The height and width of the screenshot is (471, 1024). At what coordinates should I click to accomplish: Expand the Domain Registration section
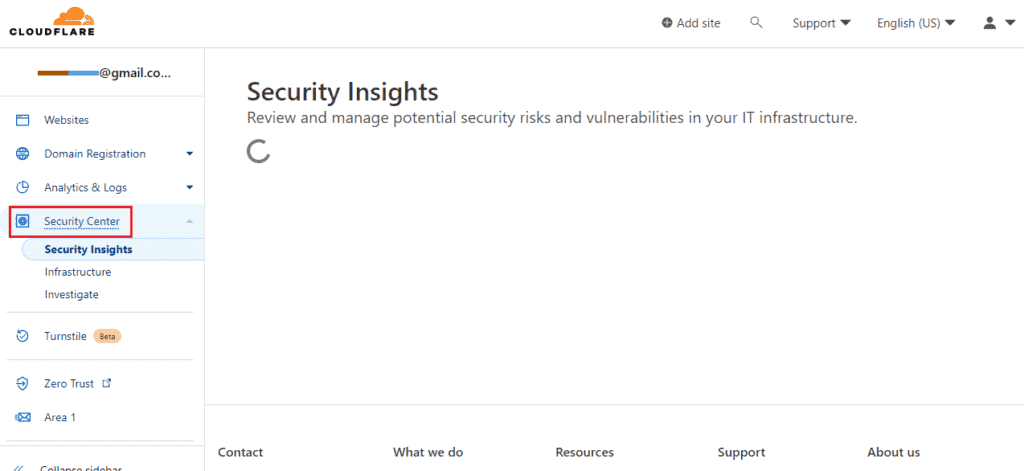tap(189, 154)
